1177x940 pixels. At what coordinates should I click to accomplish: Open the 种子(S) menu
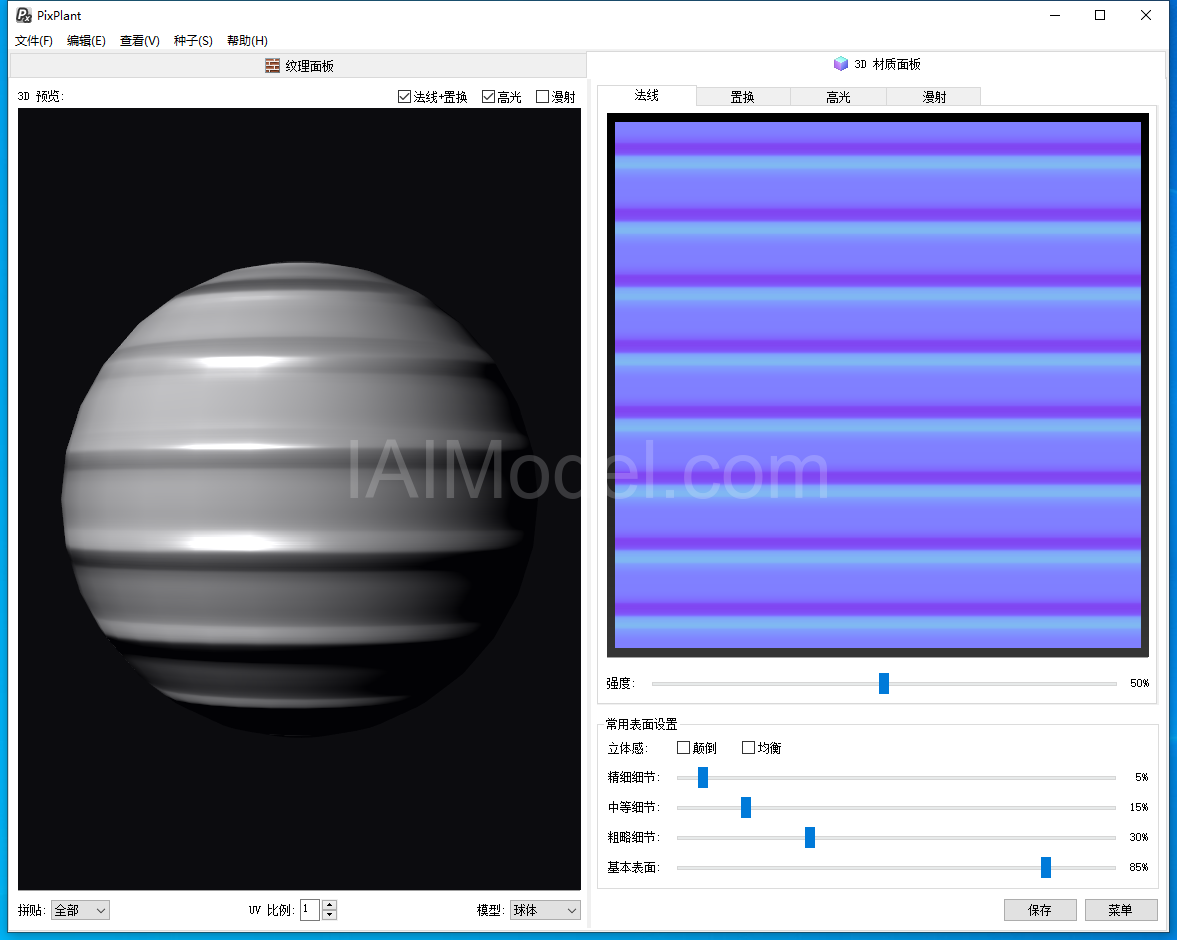[x=193, y=41]
